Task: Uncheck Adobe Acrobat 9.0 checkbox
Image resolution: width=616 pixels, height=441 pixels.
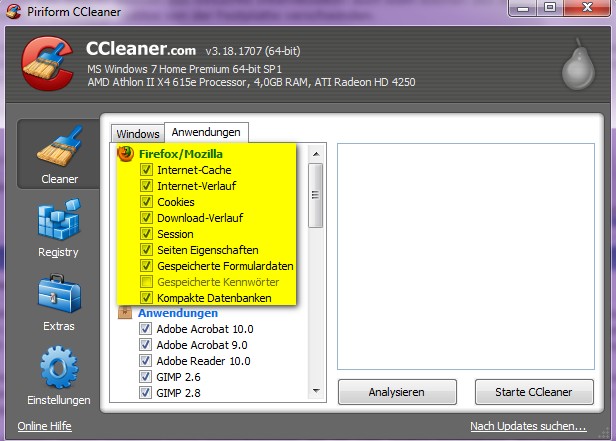Action: tap(145, 345)
